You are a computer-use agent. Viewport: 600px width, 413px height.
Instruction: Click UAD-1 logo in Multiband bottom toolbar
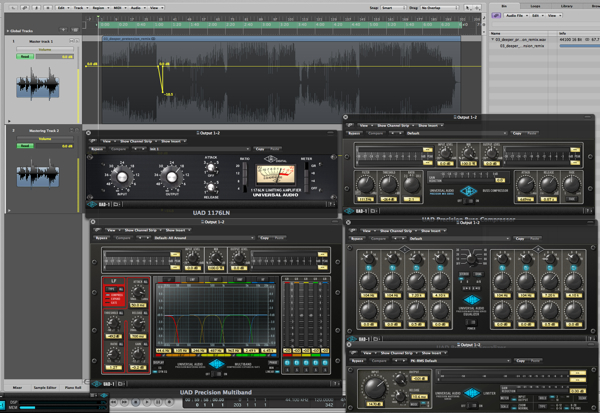(103, 384)
